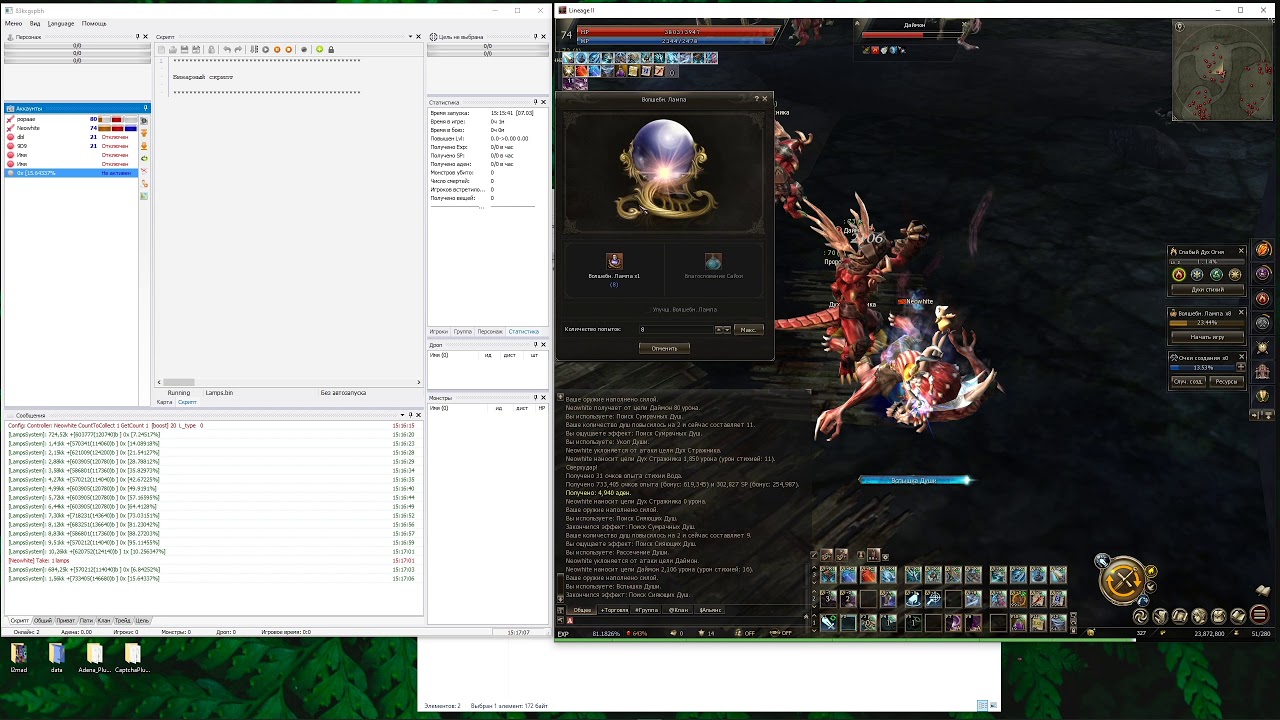Viewport: 1280px width, 720px height.
Task: Select the water spirit element icon
Action: tap(1197, 274)
